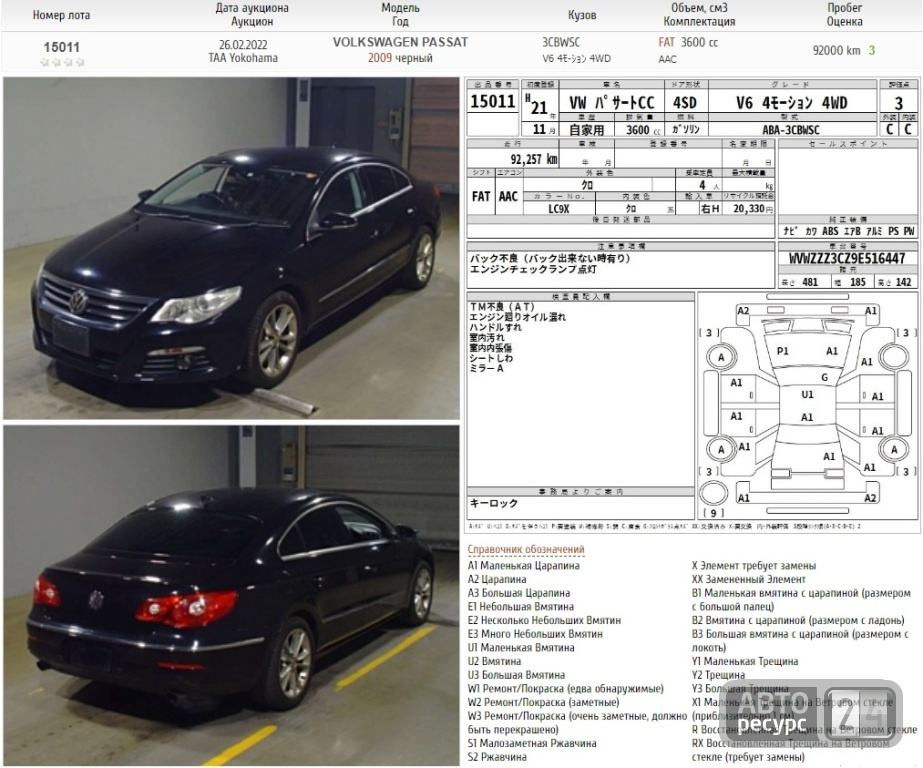Click the A3 Большая Царапина legend entry

519,593
